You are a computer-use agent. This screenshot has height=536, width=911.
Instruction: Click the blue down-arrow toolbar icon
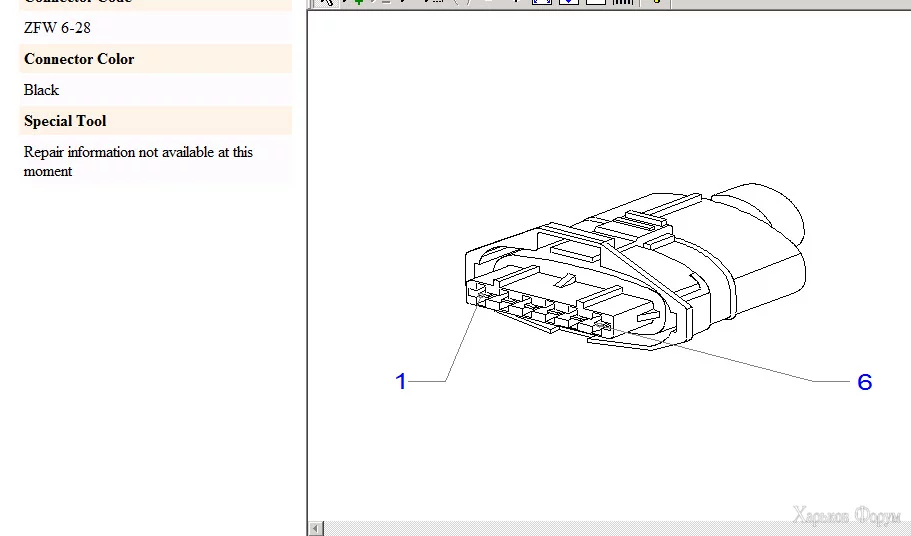[x=568, y=3]
